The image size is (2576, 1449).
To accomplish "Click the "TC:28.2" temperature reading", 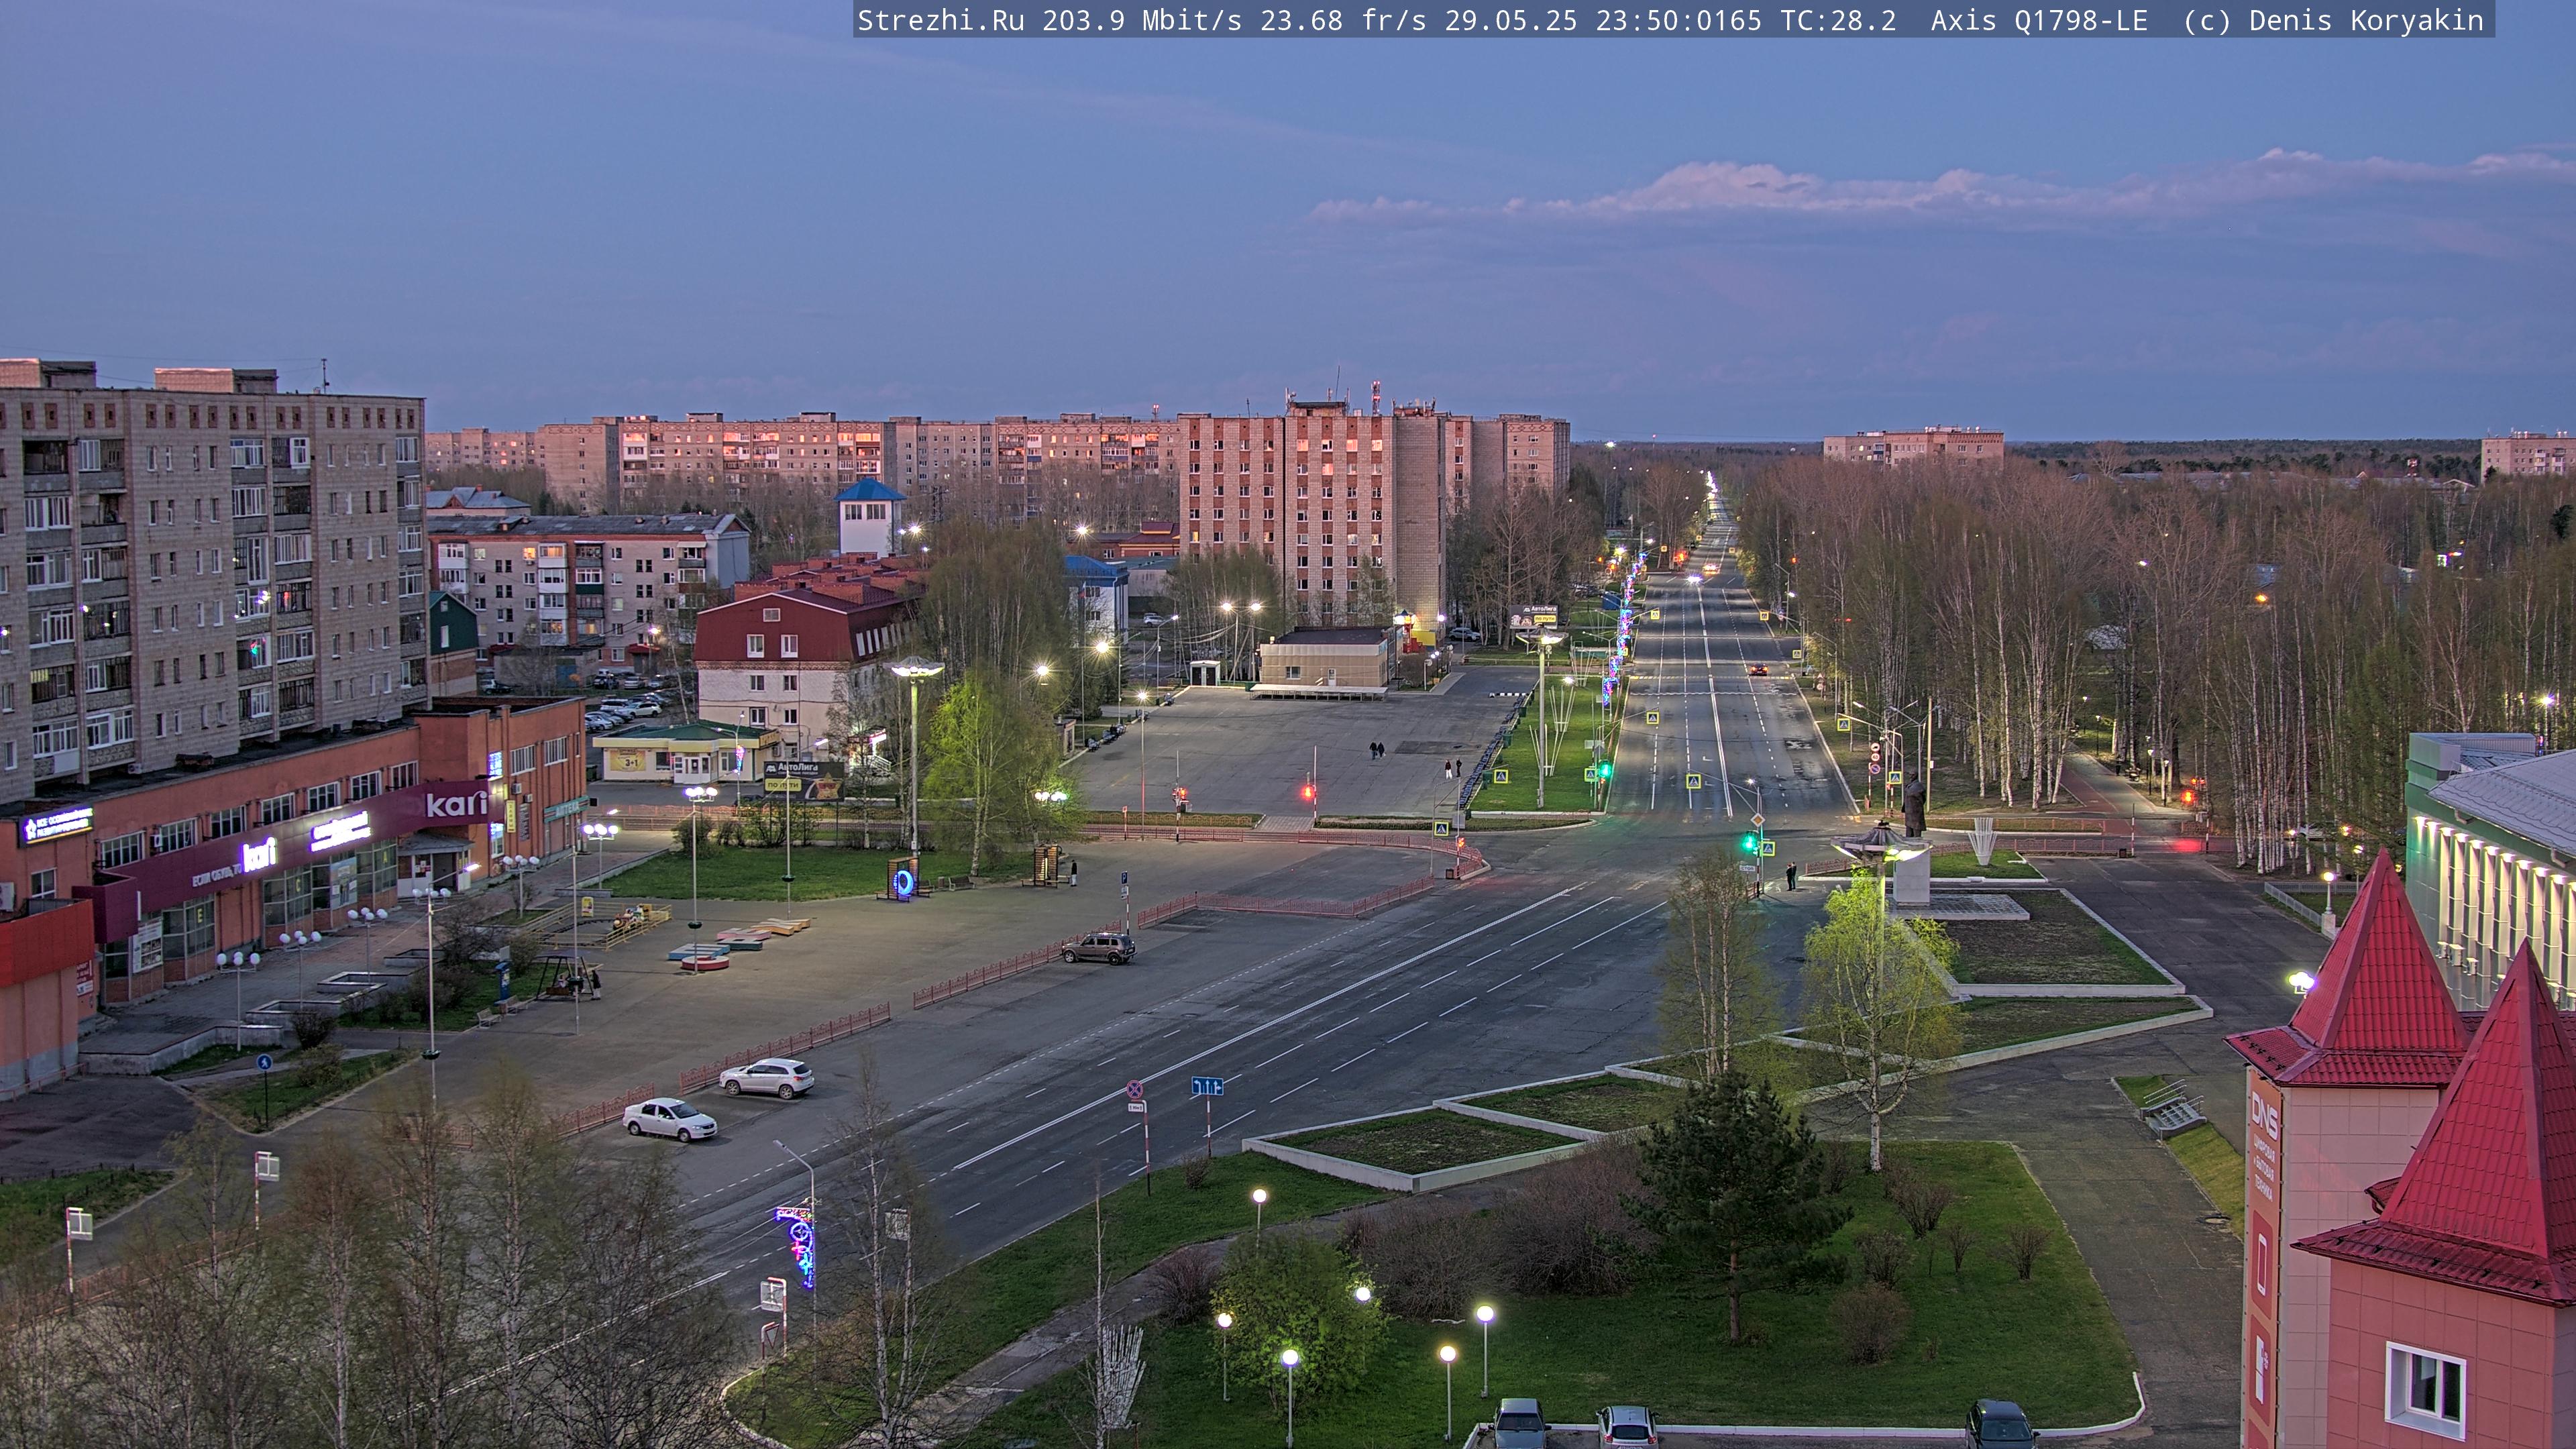I will click(x=1838, y=21).
